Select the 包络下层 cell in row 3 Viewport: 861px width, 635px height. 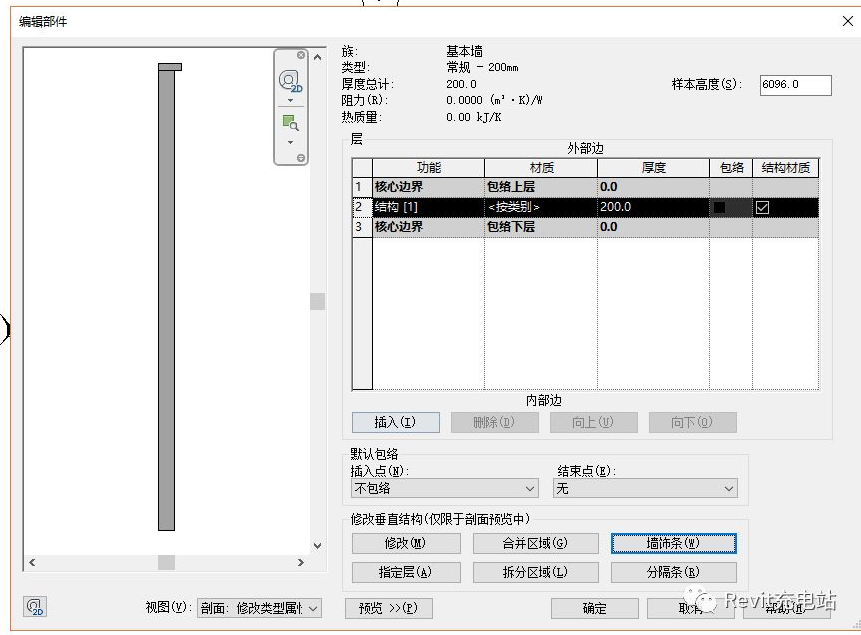coord(541,227)
